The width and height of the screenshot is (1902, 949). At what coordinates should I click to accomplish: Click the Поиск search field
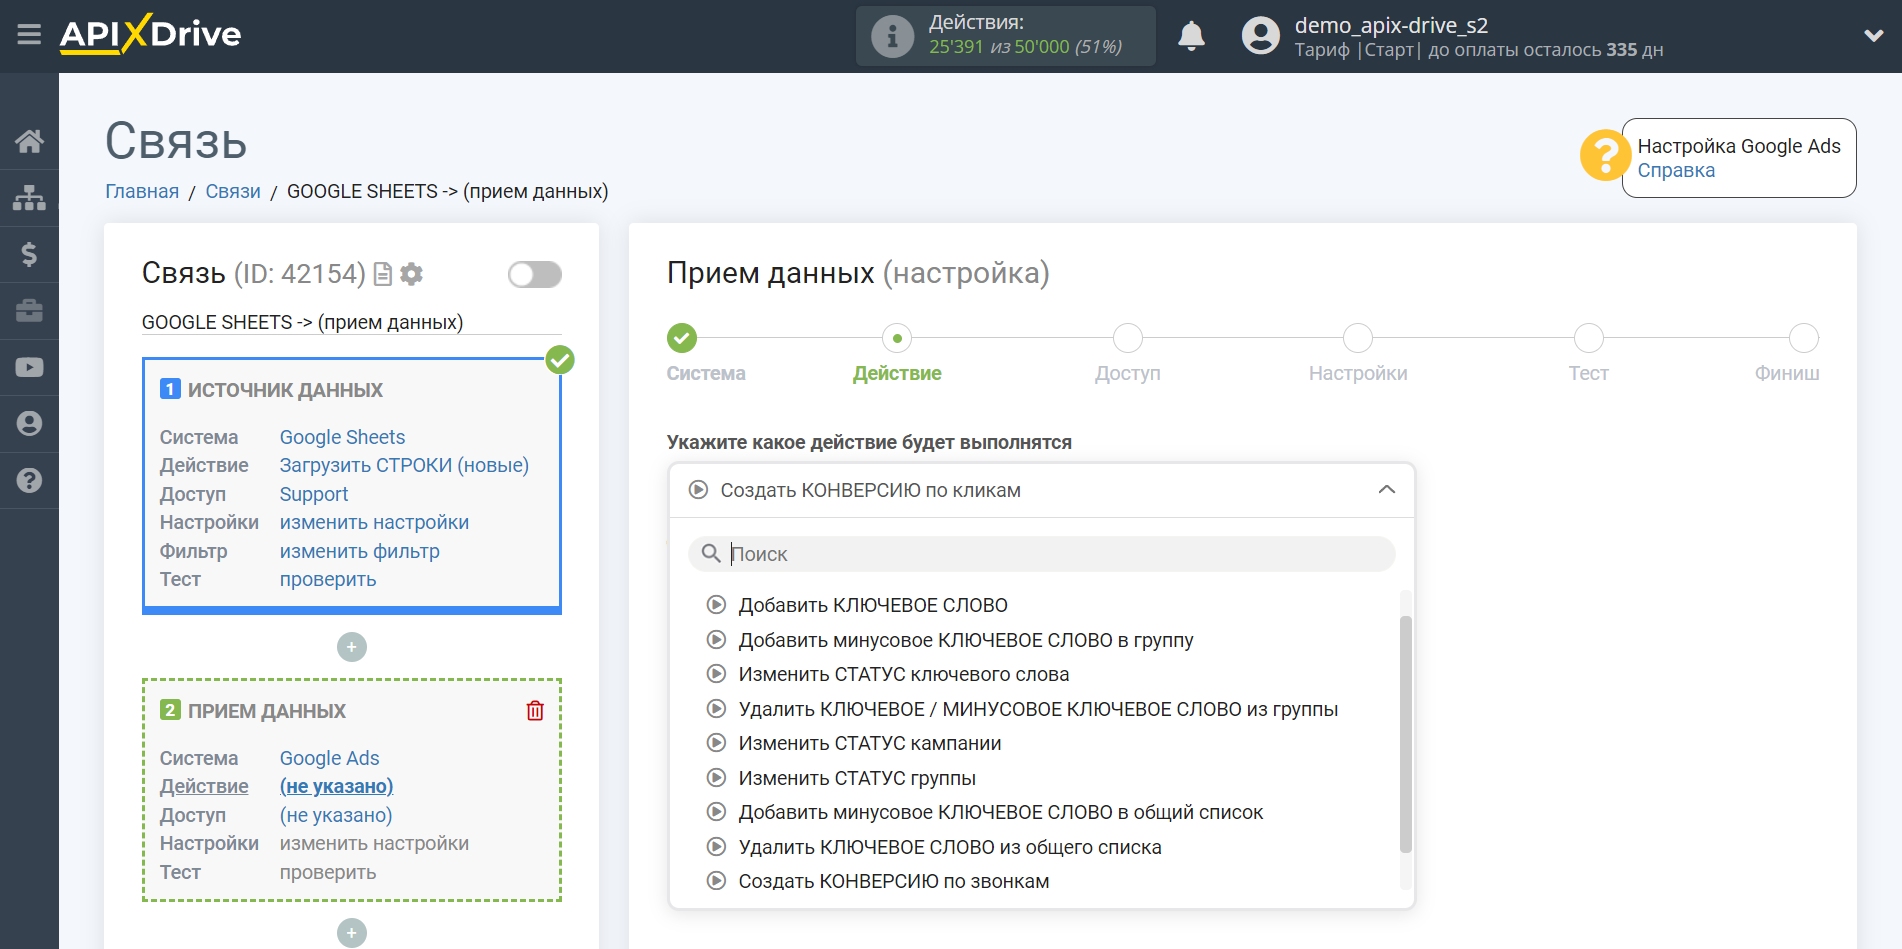pyautogui.click(x=1041, y=554)
